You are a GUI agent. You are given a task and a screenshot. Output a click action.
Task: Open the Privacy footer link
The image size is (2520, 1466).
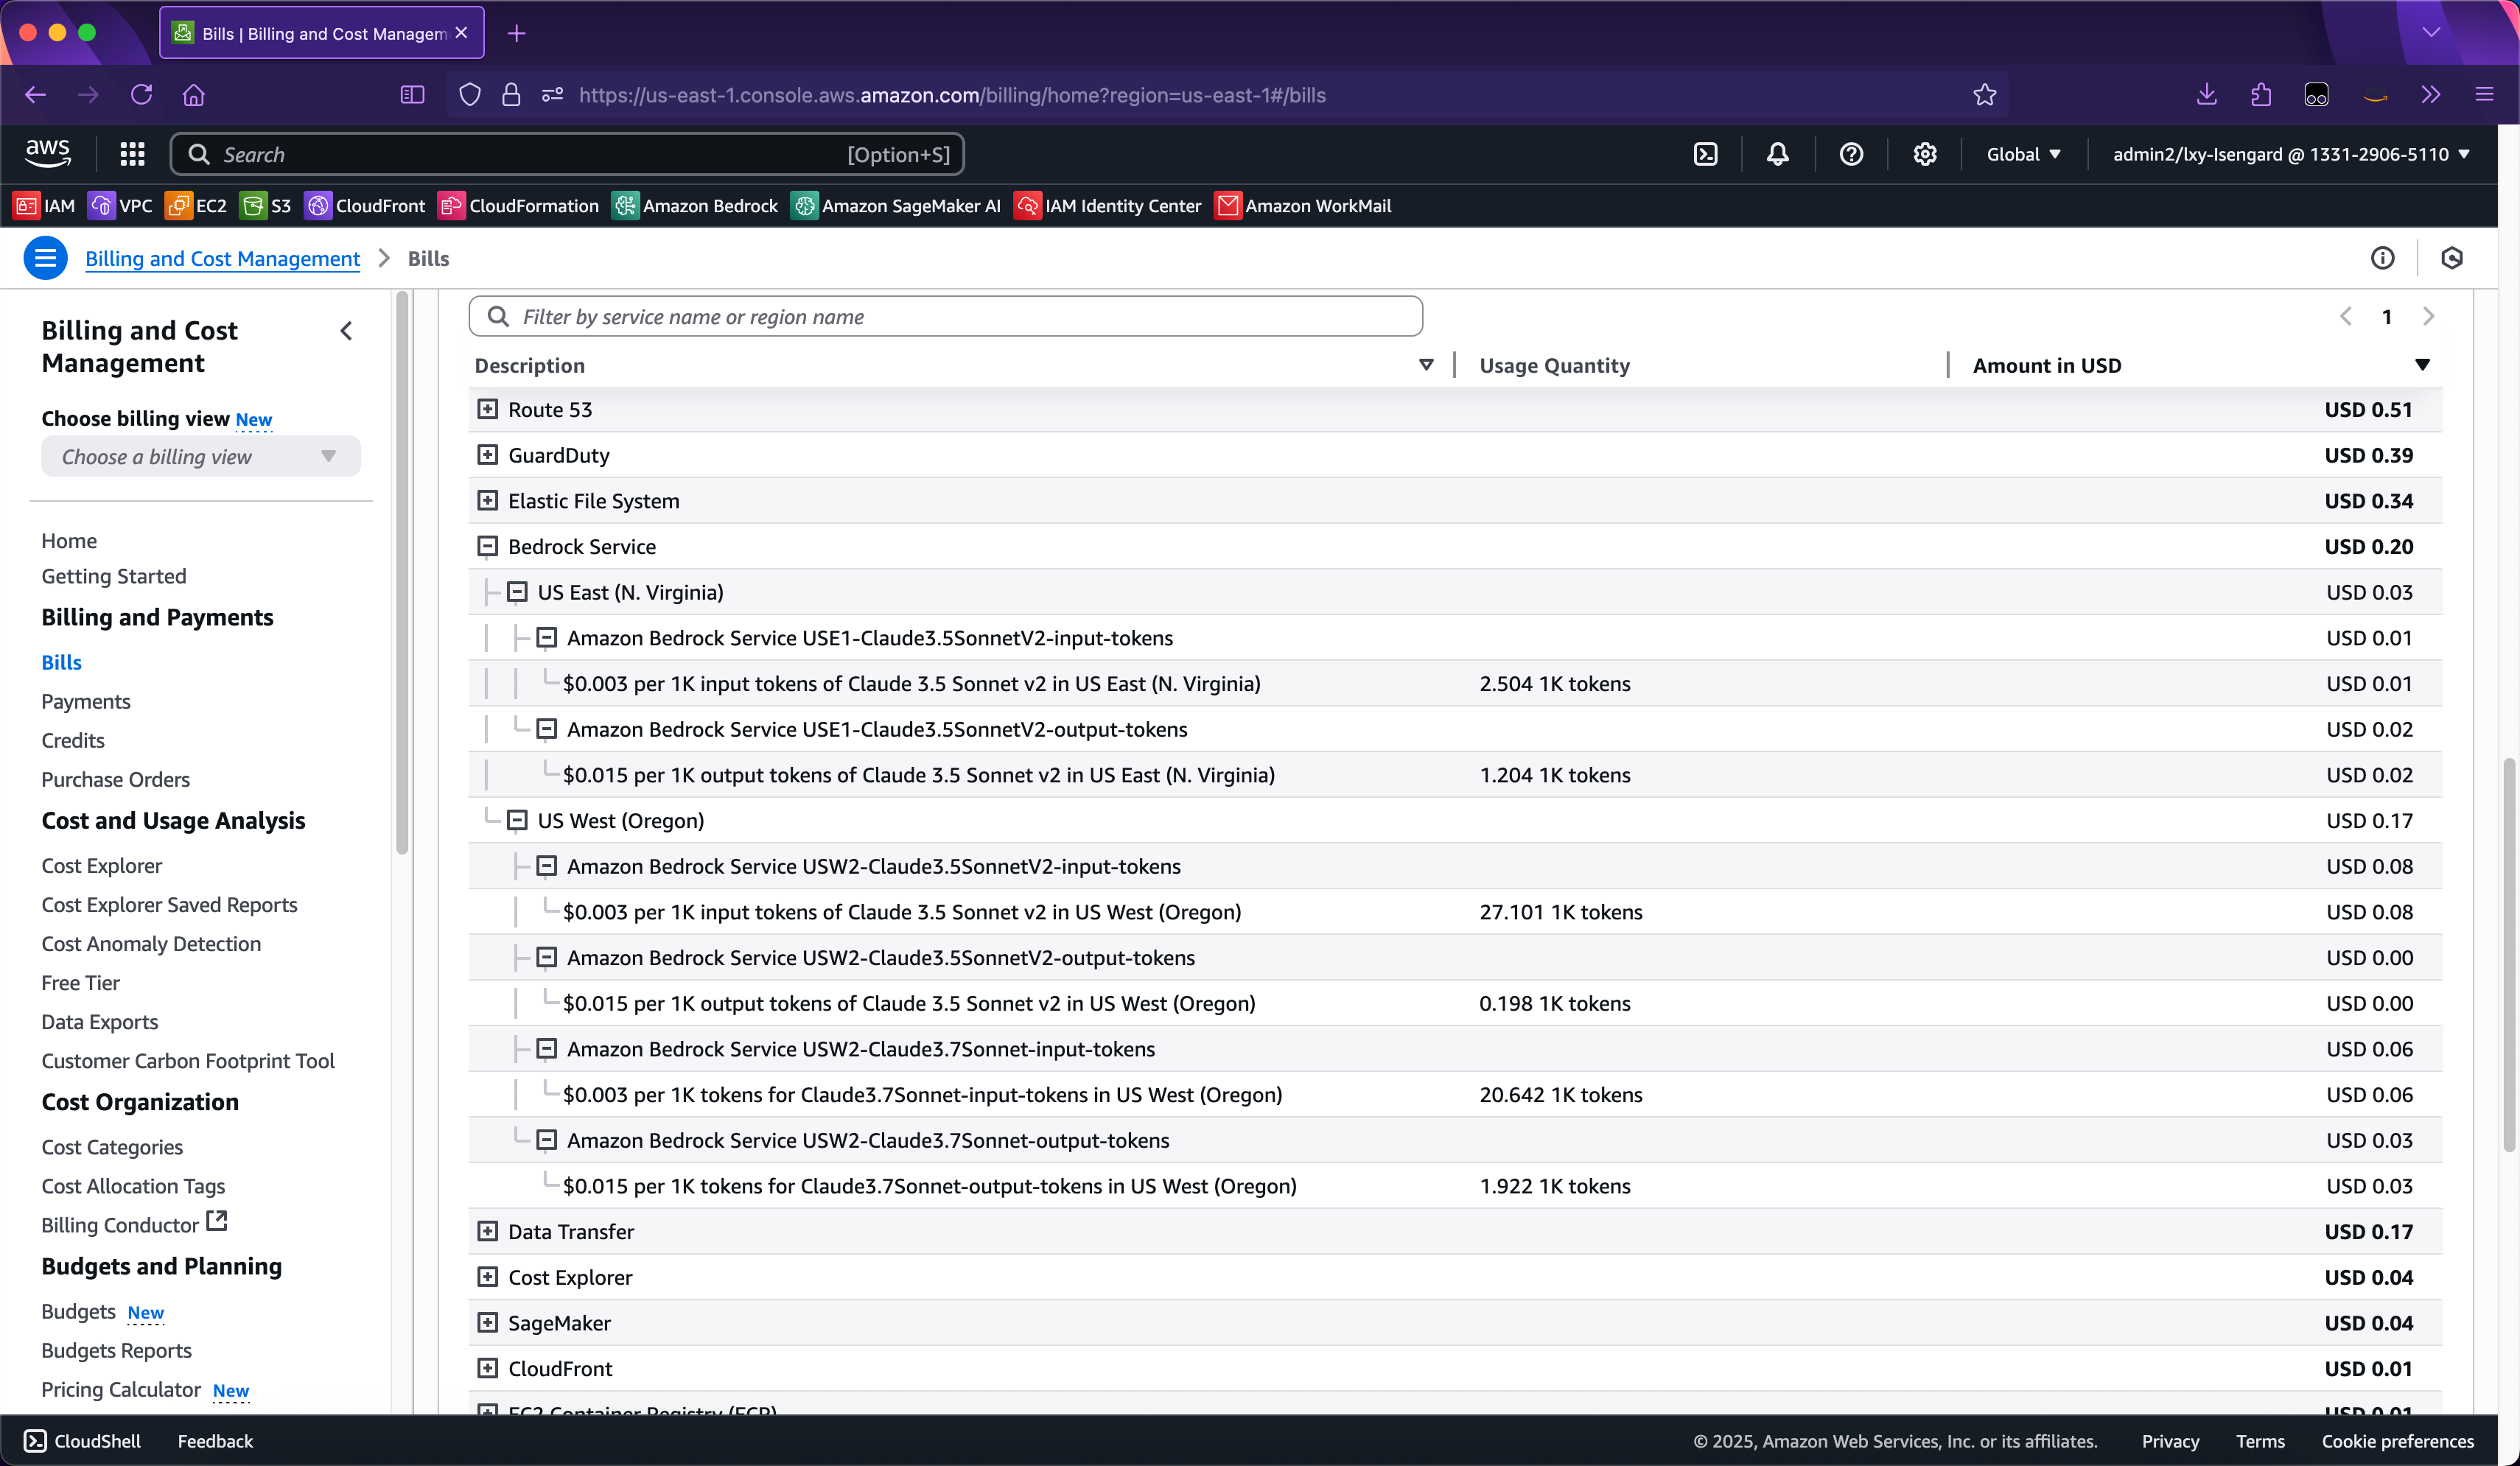pos(2170,1441)
